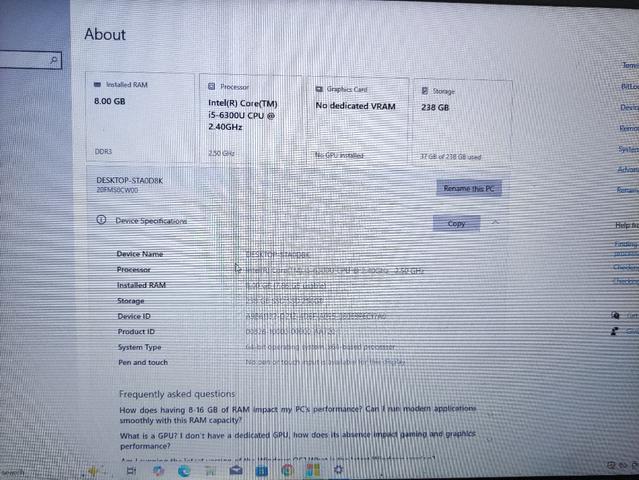639x480 pixels.
Task: Click the Settings gear in the taskbar
Action: point(338,470)
